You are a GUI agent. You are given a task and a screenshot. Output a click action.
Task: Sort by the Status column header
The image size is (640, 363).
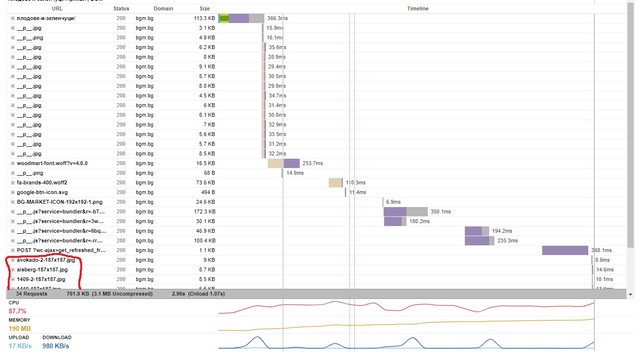tap(121, 9)
